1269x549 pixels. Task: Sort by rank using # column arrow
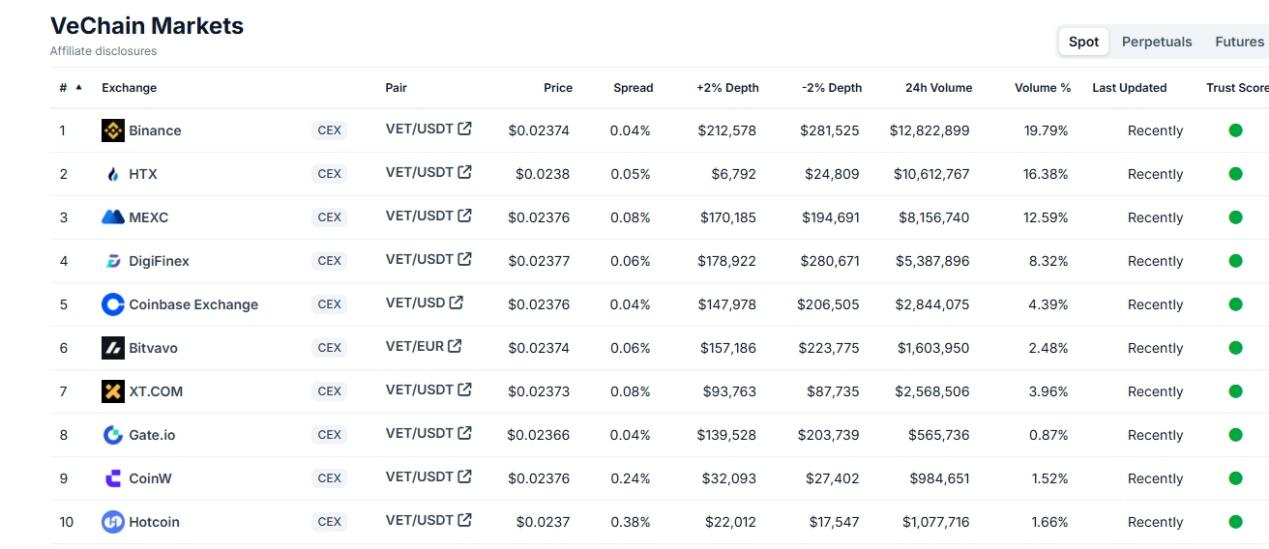79,88
